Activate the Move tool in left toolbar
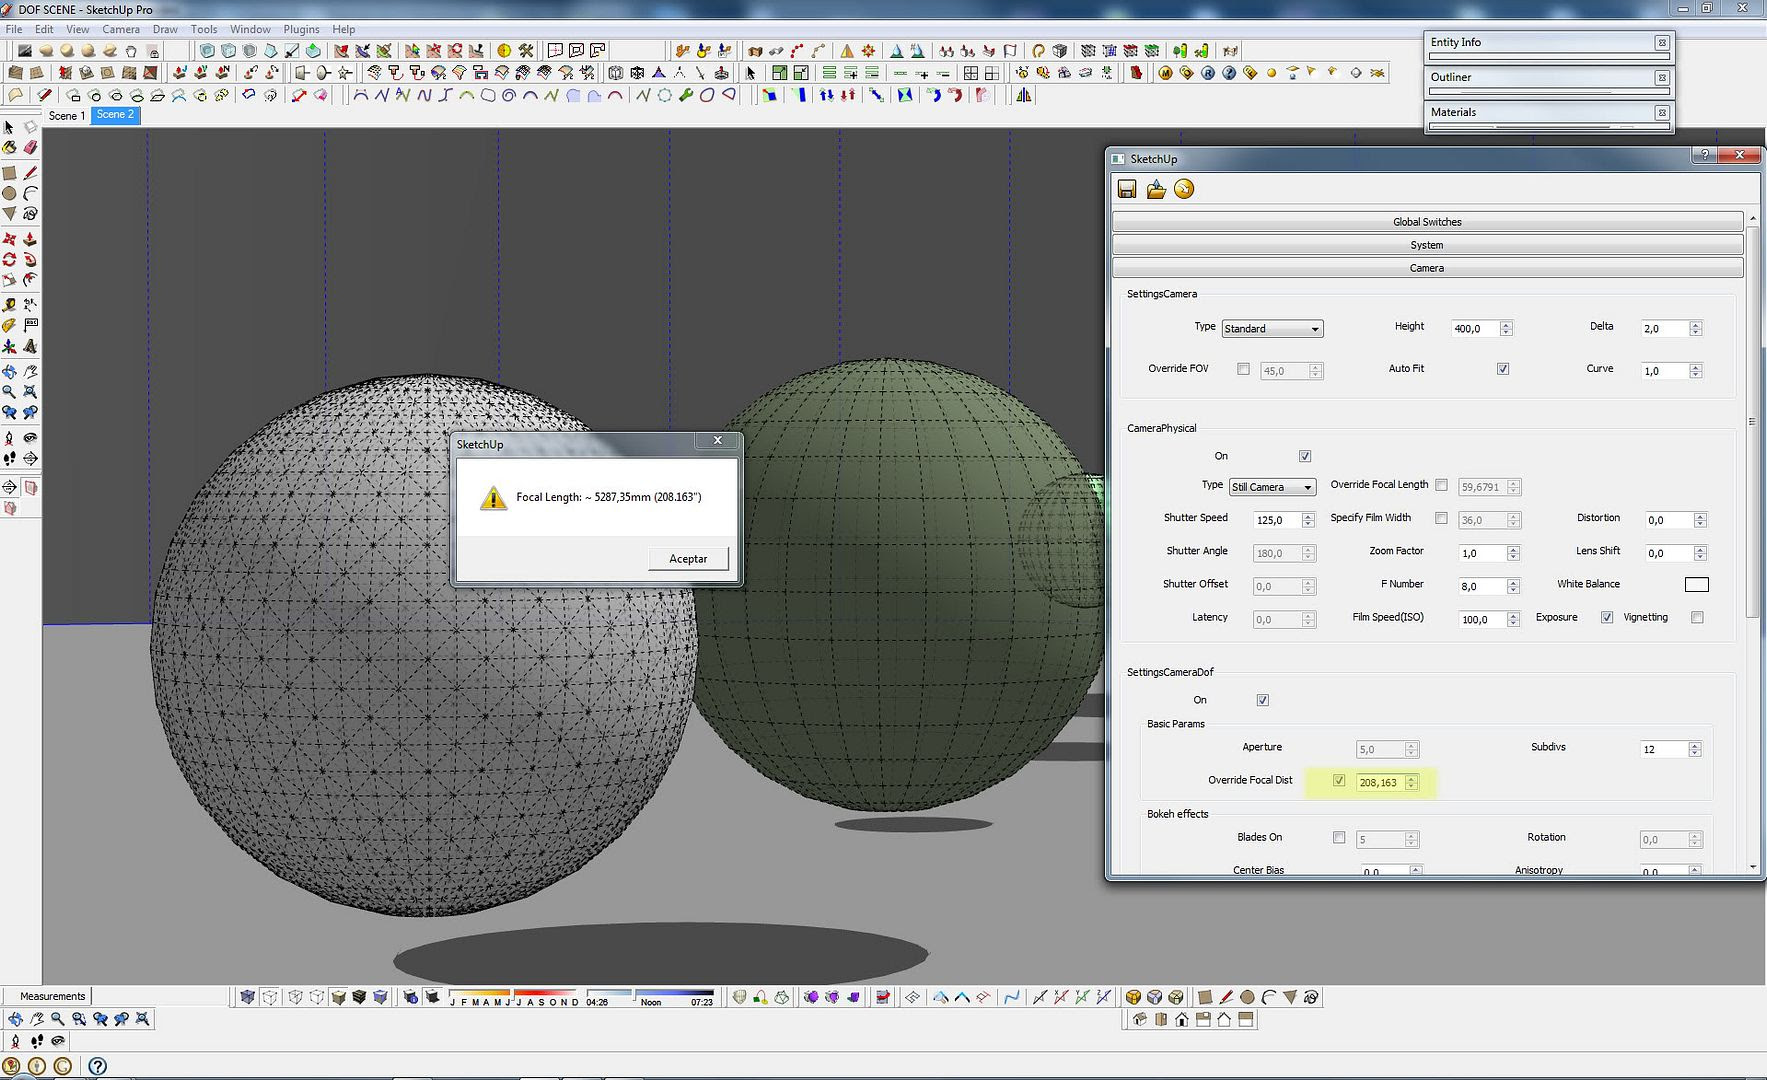 point(9,239)
